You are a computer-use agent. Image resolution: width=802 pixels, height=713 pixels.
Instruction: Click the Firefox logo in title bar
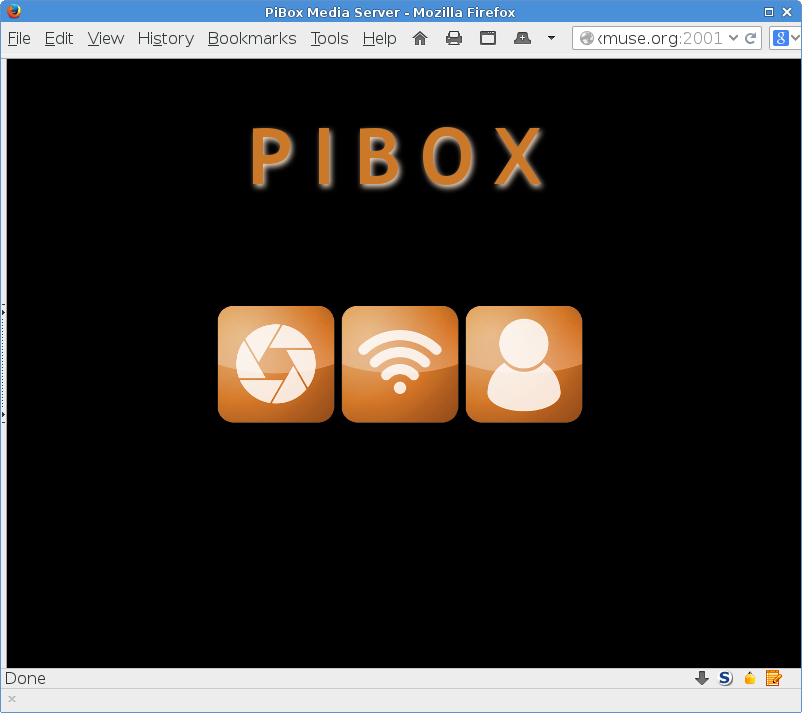14,11
